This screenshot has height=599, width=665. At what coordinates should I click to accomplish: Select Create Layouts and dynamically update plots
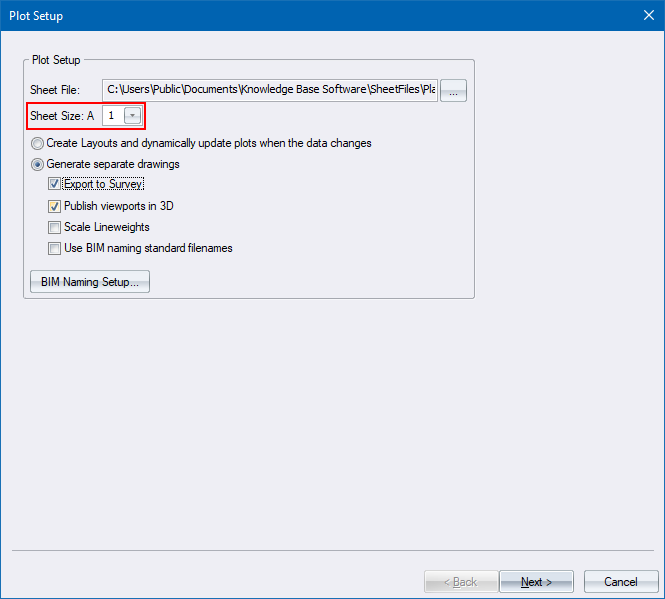(x=38, y=144)
